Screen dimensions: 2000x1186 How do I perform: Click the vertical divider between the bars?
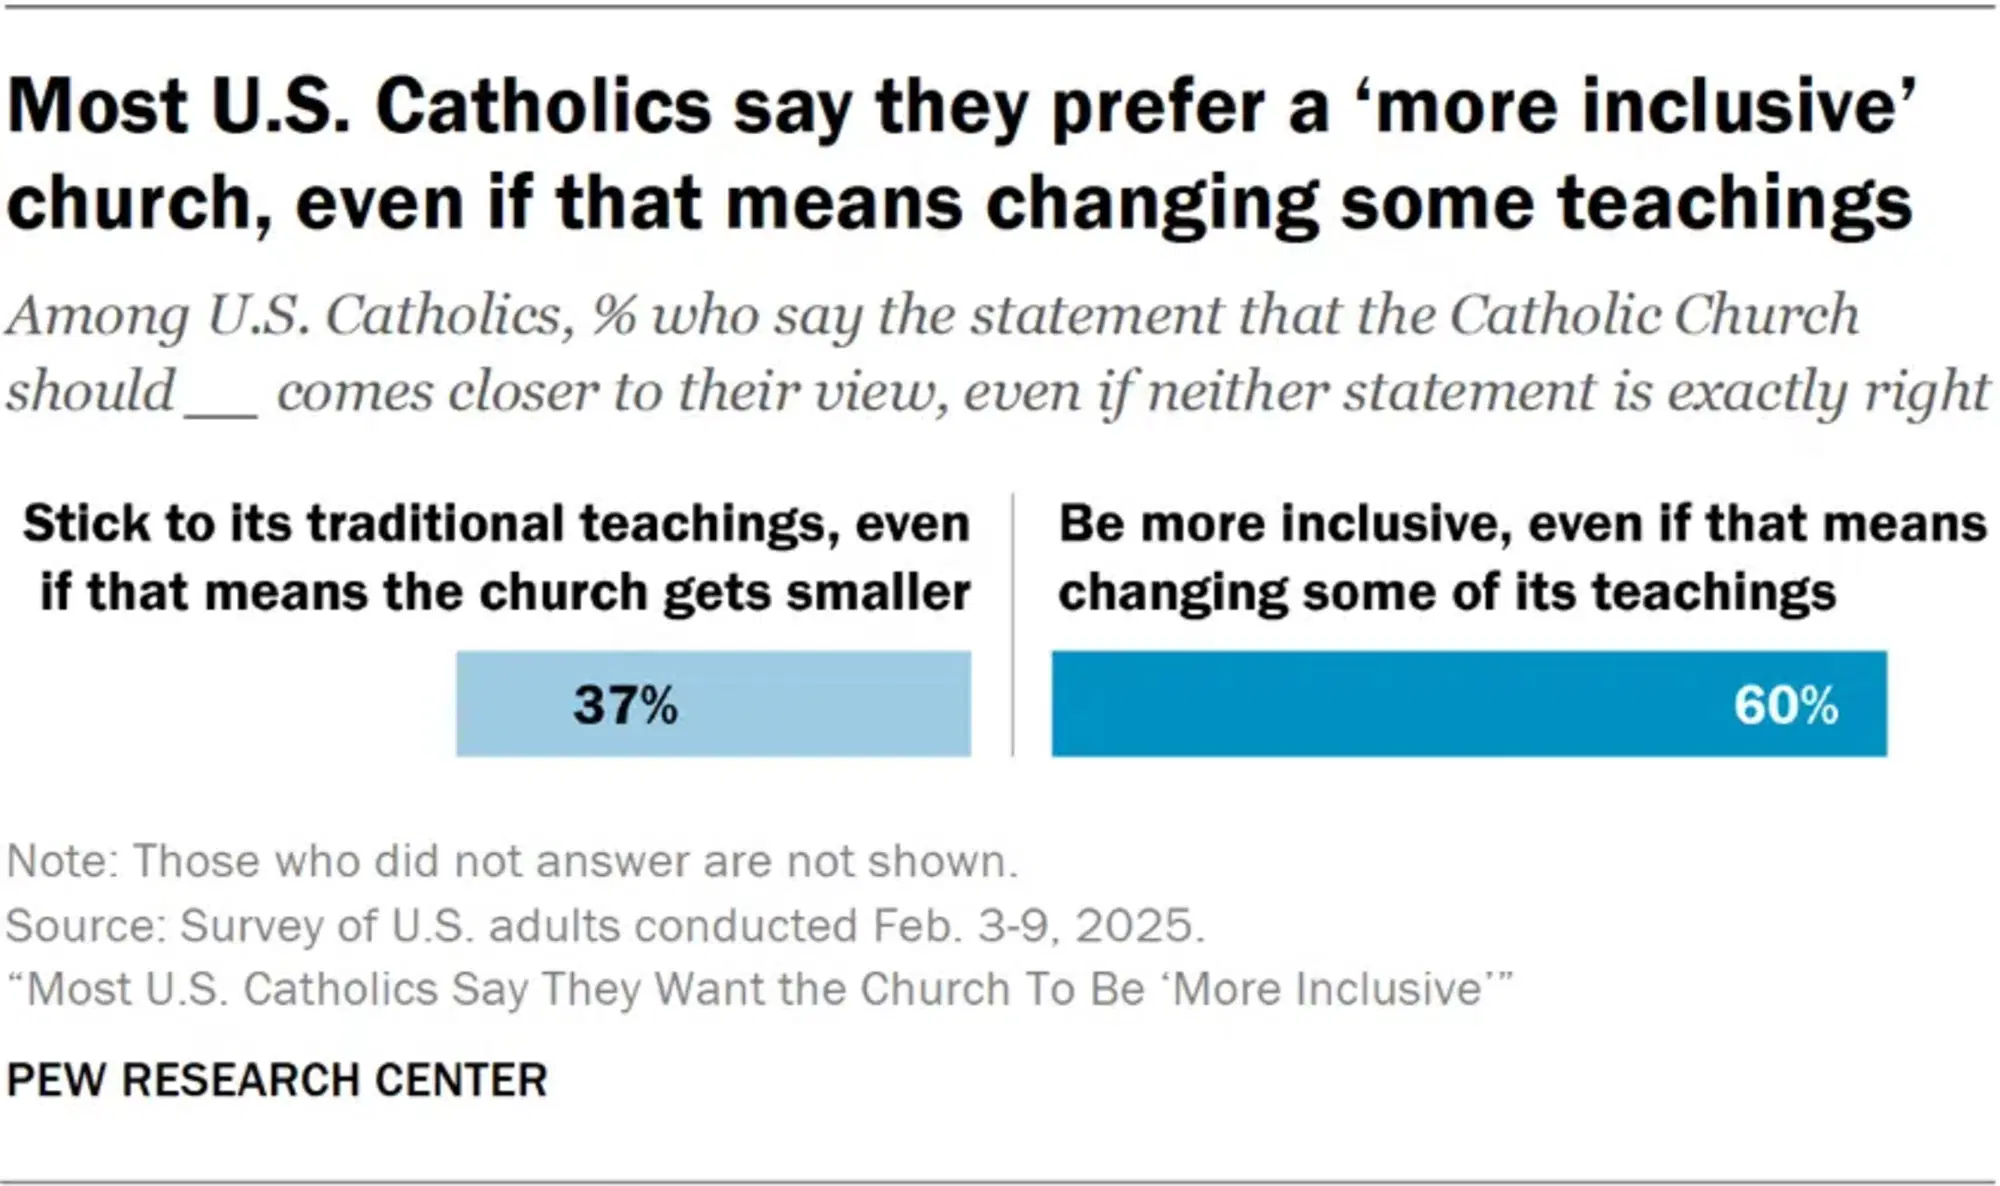1012,625
